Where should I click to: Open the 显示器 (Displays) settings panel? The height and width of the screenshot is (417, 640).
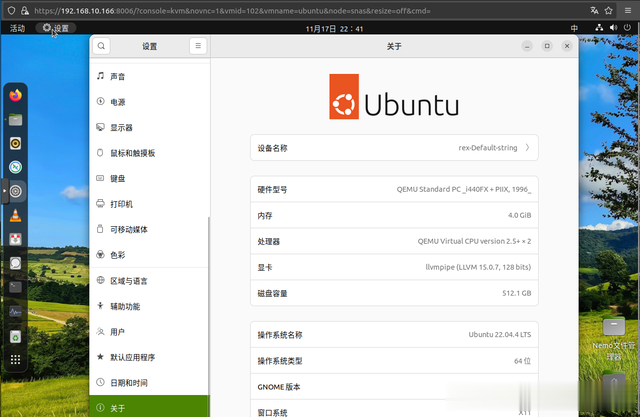point(149,127)
